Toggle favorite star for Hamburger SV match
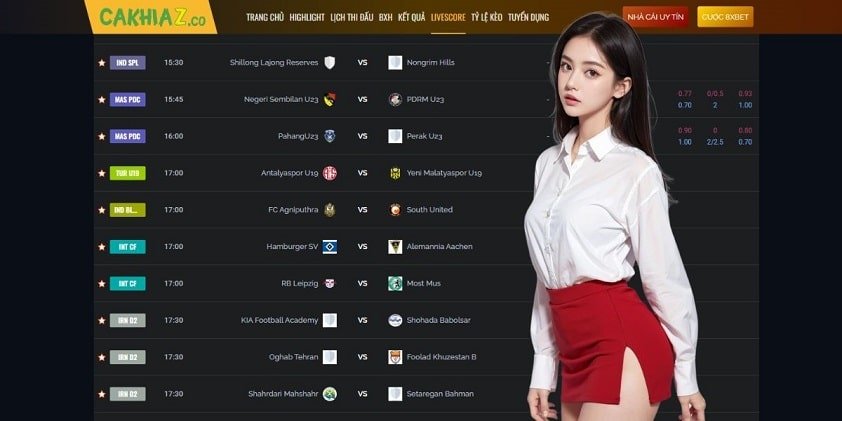 101,247
